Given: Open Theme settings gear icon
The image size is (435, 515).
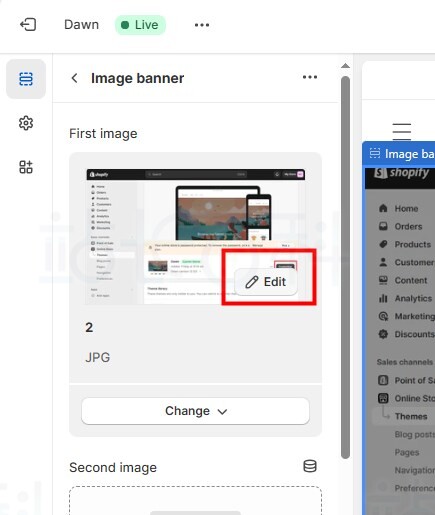Looking at the screenshot, I should pos(26,123).
